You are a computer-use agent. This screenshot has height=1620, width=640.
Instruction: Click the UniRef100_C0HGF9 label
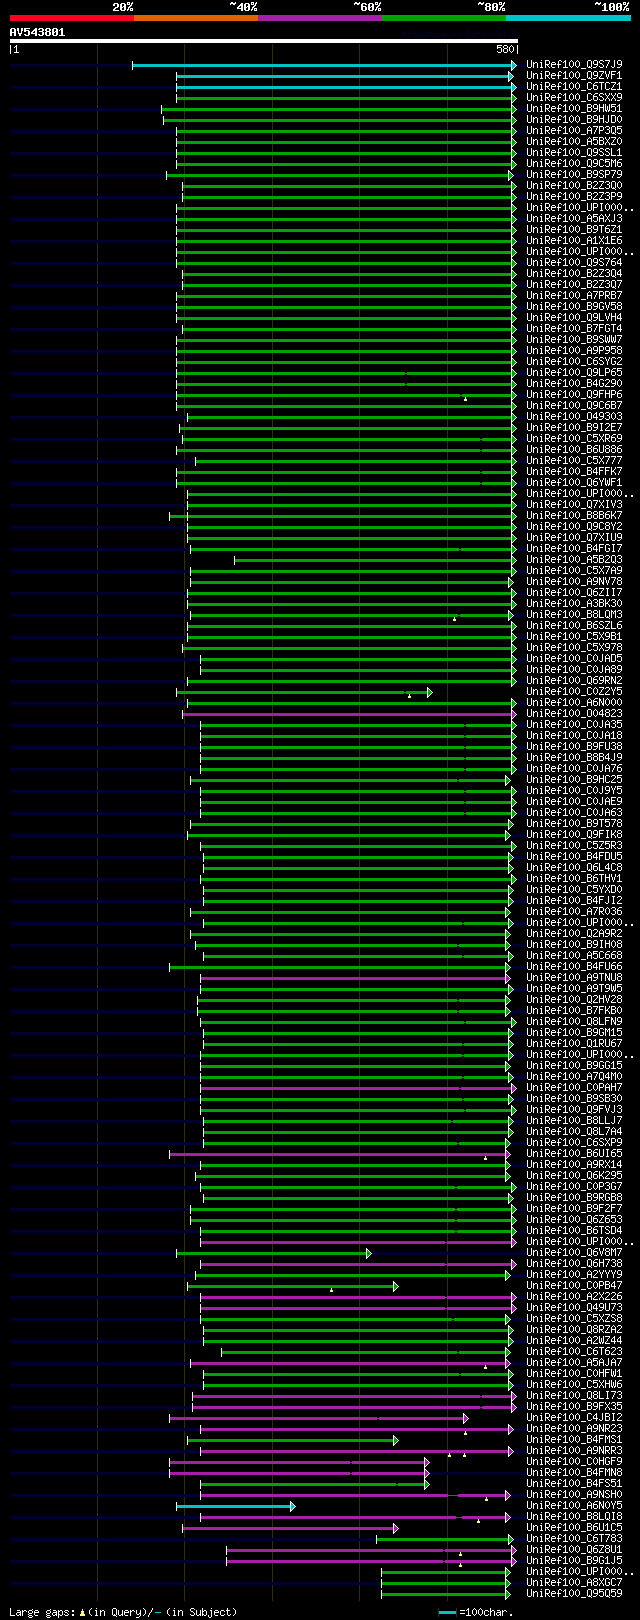point(574,1461)
